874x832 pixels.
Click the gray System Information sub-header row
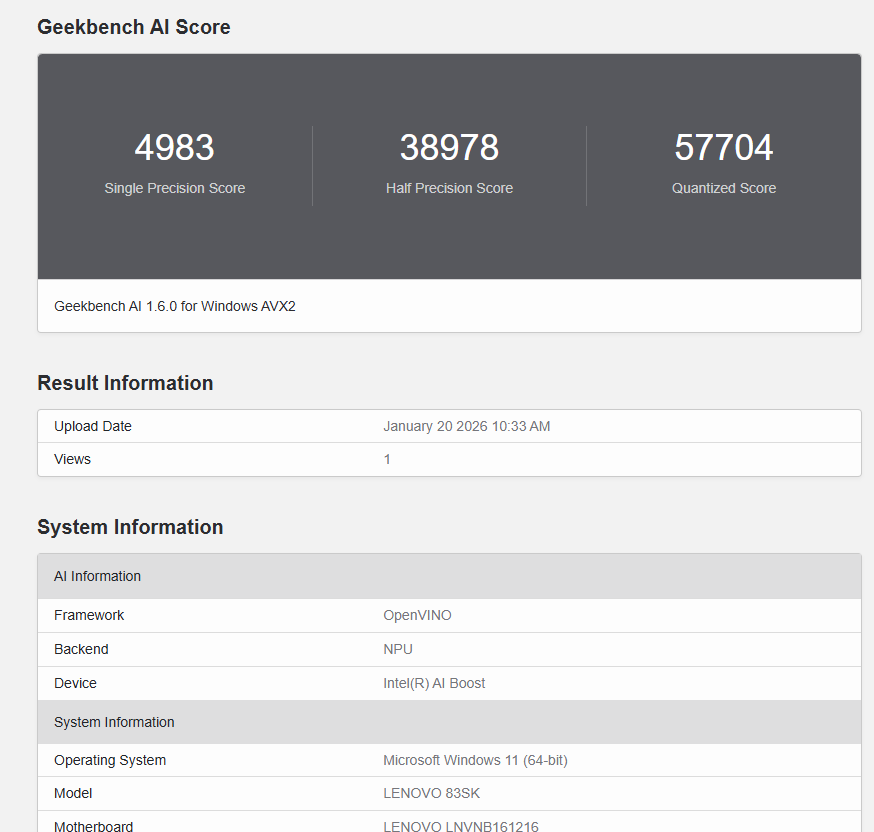[114, 722]
